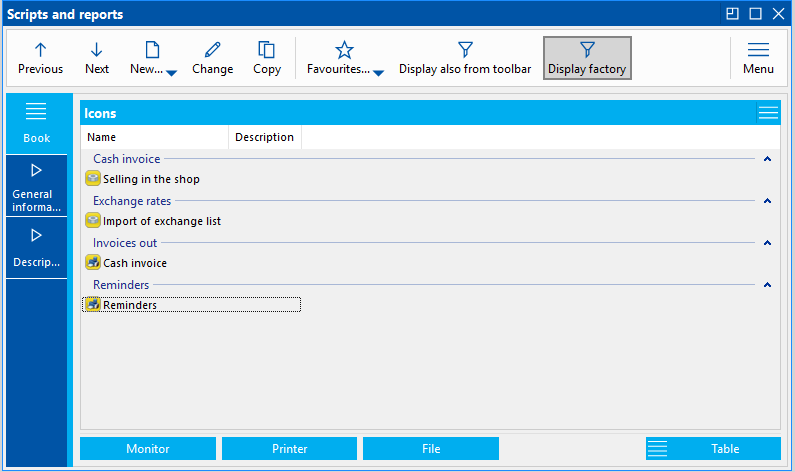Screen dimensions: 795x472
Task: Close the Scripts and reports window
Action: click(x=779, y=14)
